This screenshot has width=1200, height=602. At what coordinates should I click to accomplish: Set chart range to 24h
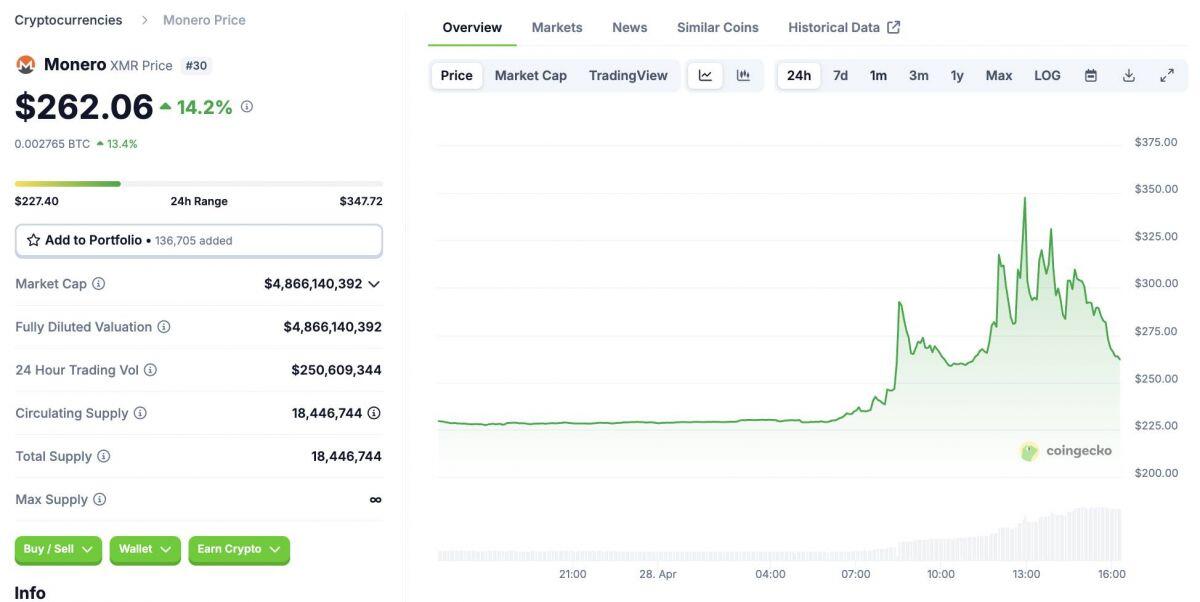[x=799, y=75]
